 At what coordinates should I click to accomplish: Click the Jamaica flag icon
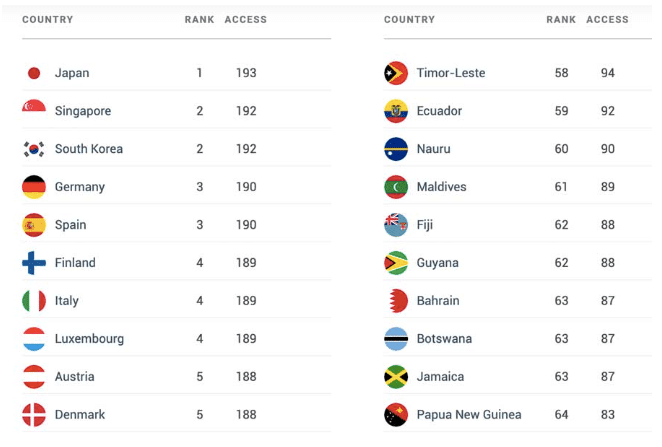[x=396, y=377]
